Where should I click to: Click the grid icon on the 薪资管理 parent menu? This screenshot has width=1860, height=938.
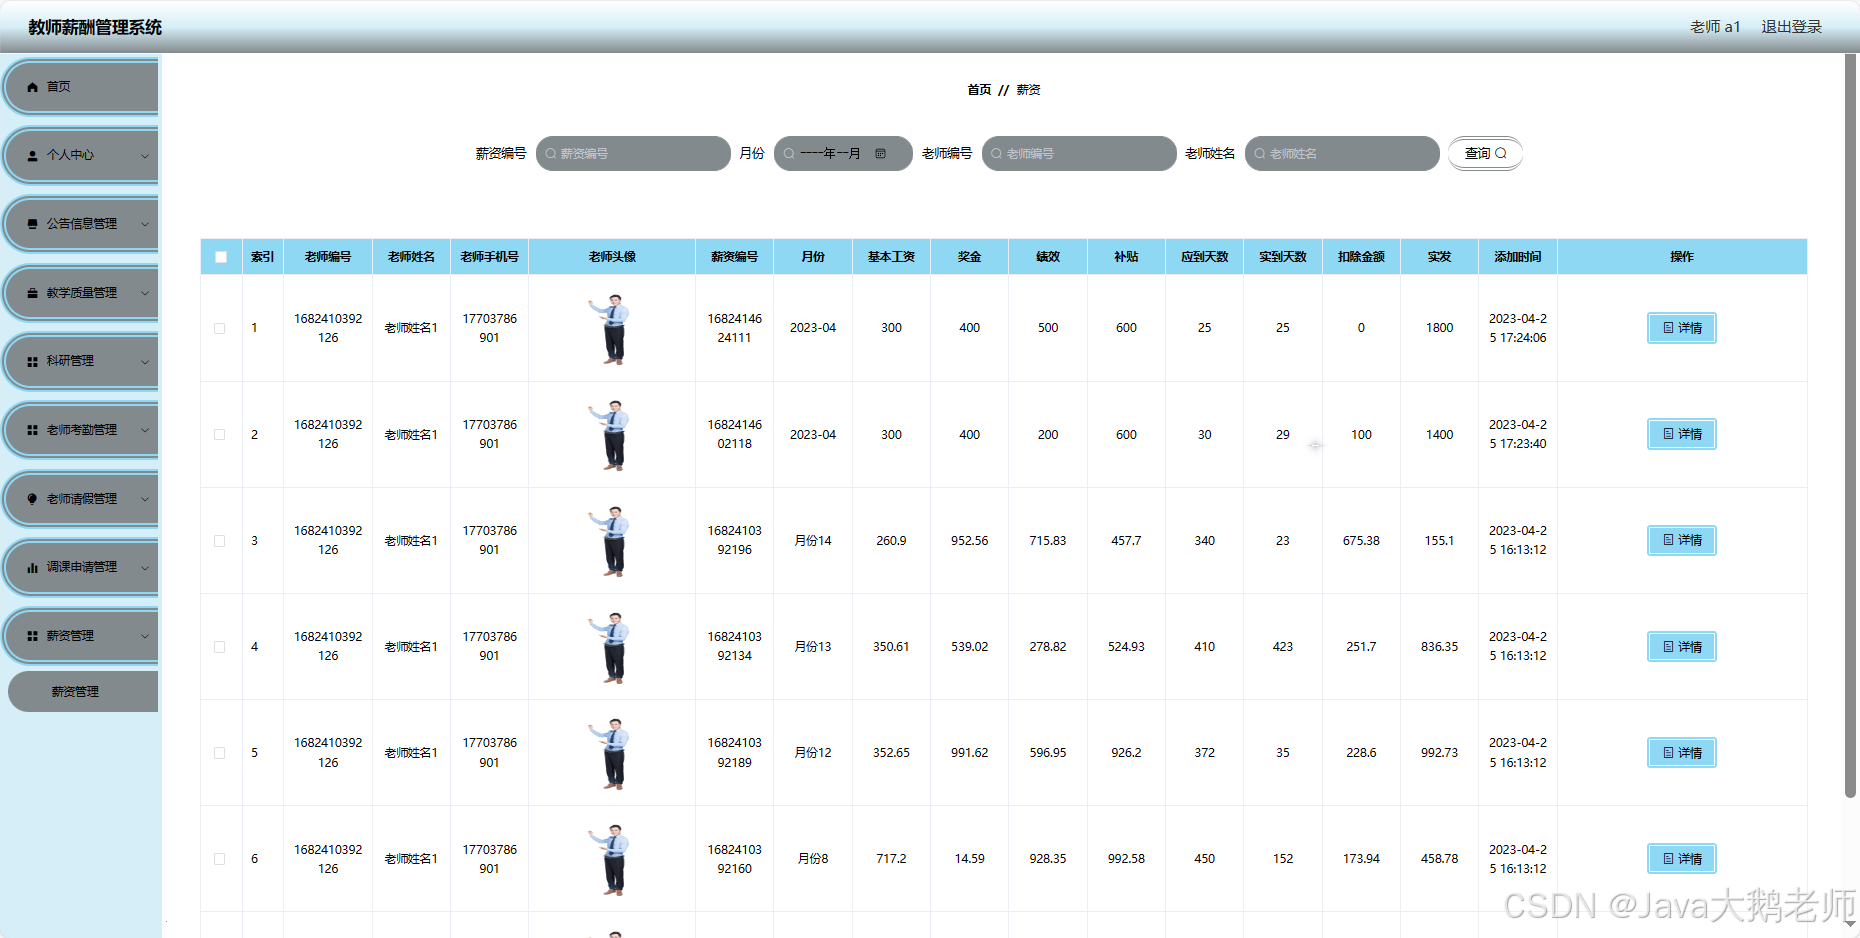(32, 636)
